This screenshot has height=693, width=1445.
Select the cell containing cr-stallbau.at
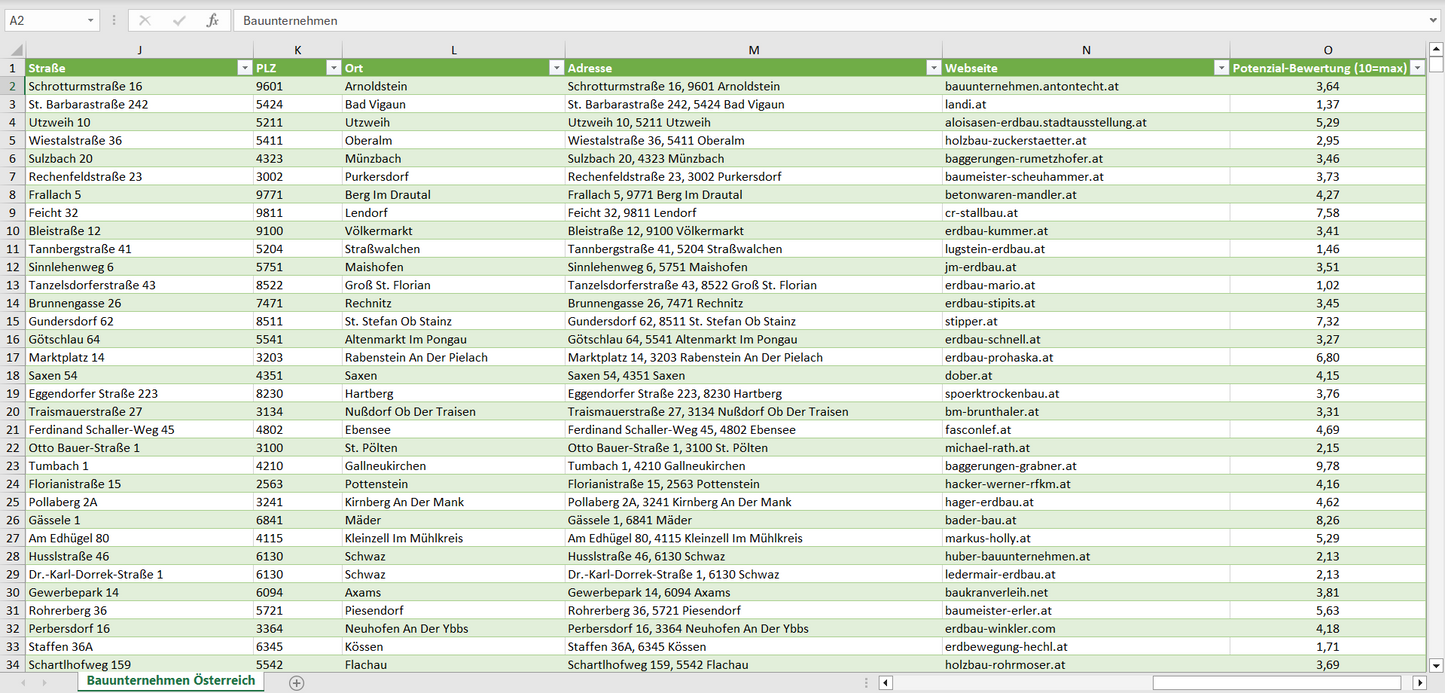(981, 213)
